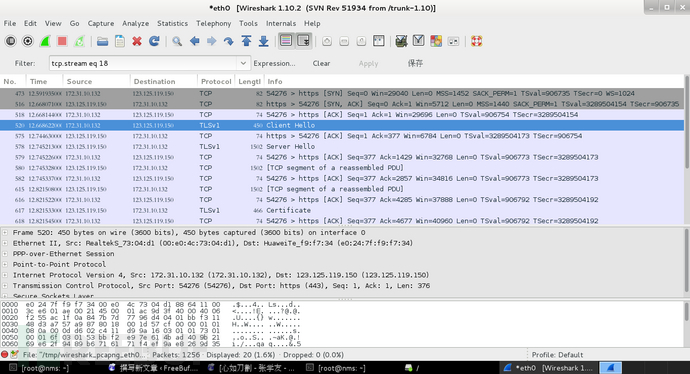This screenshot has width=690, height=374.
Task: Click capture file comments status icon
Action: point(14,354)
